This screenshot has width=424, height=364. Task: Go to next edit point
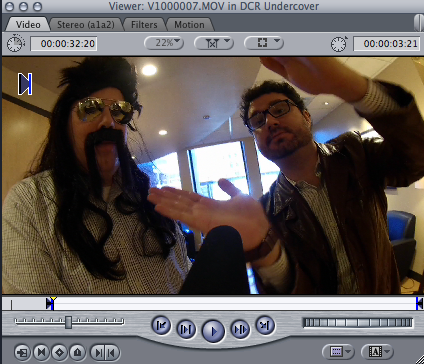click(265, 325)
